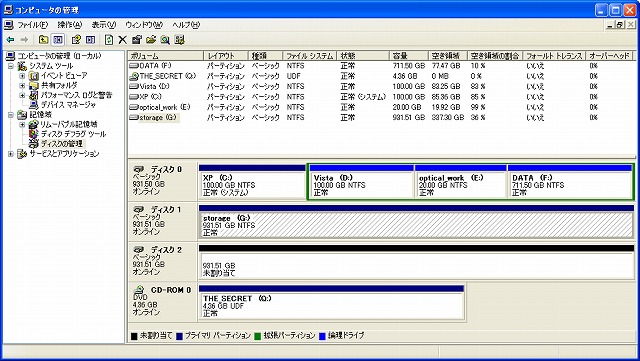Expand the イベント ビューア node
The height and width of the screenshot is (361, 640).
point(22,76)
